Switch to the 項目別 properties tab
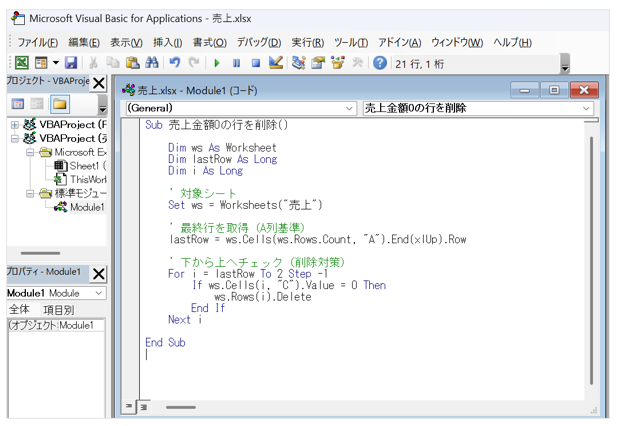618x426 pixels. 59,310
